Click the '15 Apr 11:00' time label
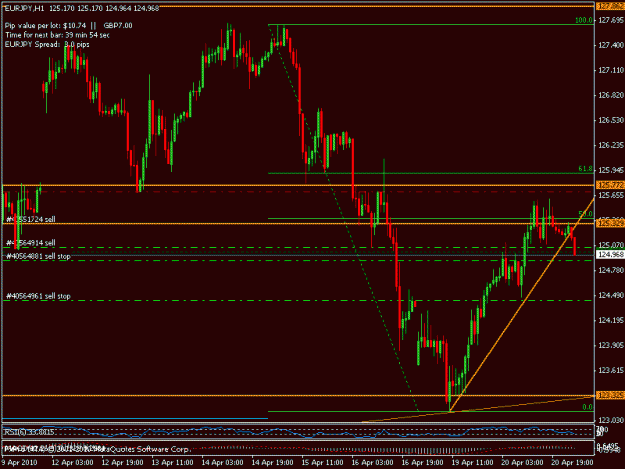The width and height of the screenshot is (625, 469). pos(322,463)
